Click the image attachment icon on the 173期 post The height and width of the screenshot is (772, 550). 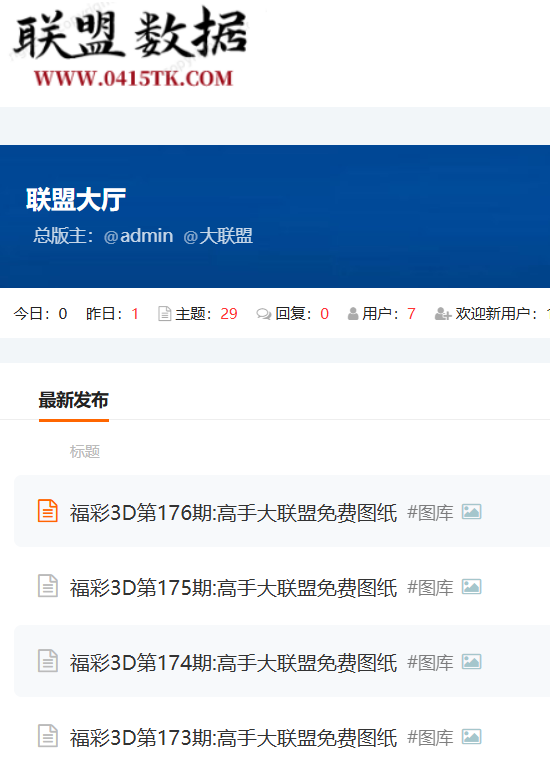471,737
